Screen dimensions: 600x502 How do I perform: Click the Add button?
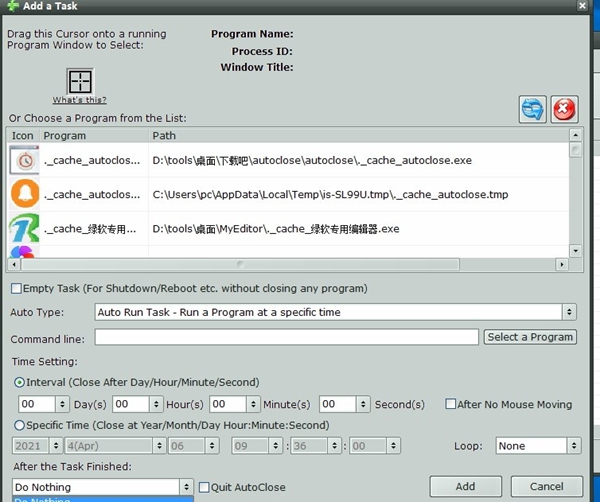pyautogui.click(x=465, y=486)
